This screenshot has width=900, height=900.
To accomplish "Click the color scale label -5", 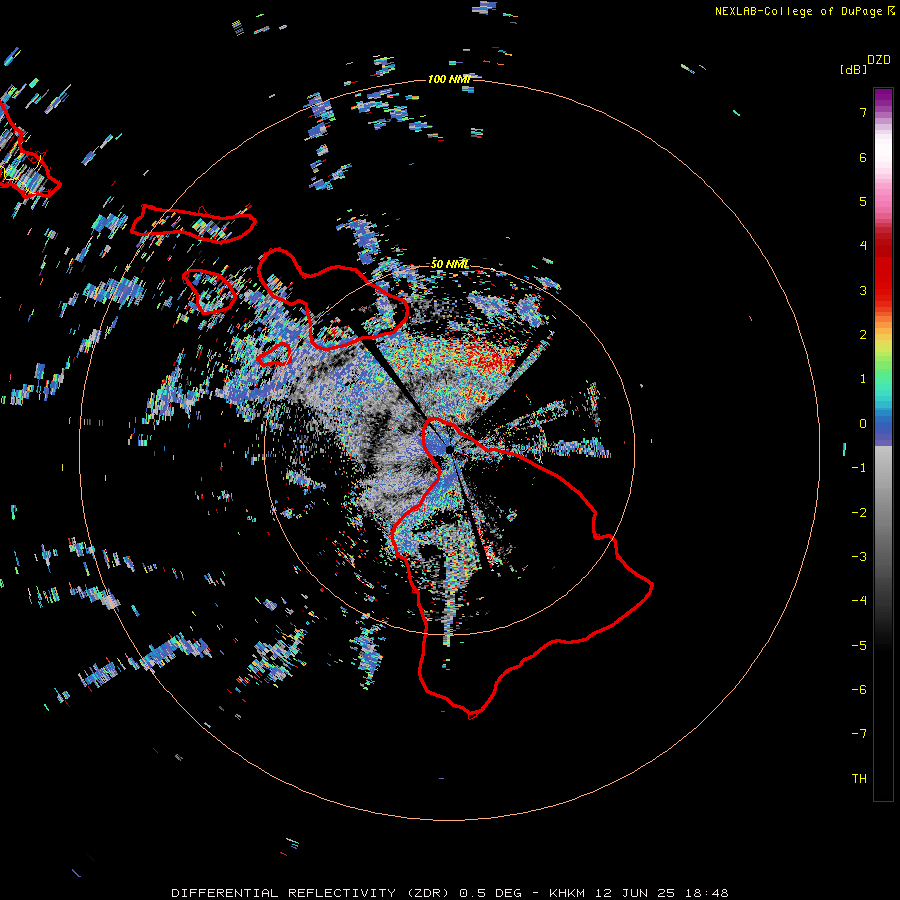I will 859,646.
